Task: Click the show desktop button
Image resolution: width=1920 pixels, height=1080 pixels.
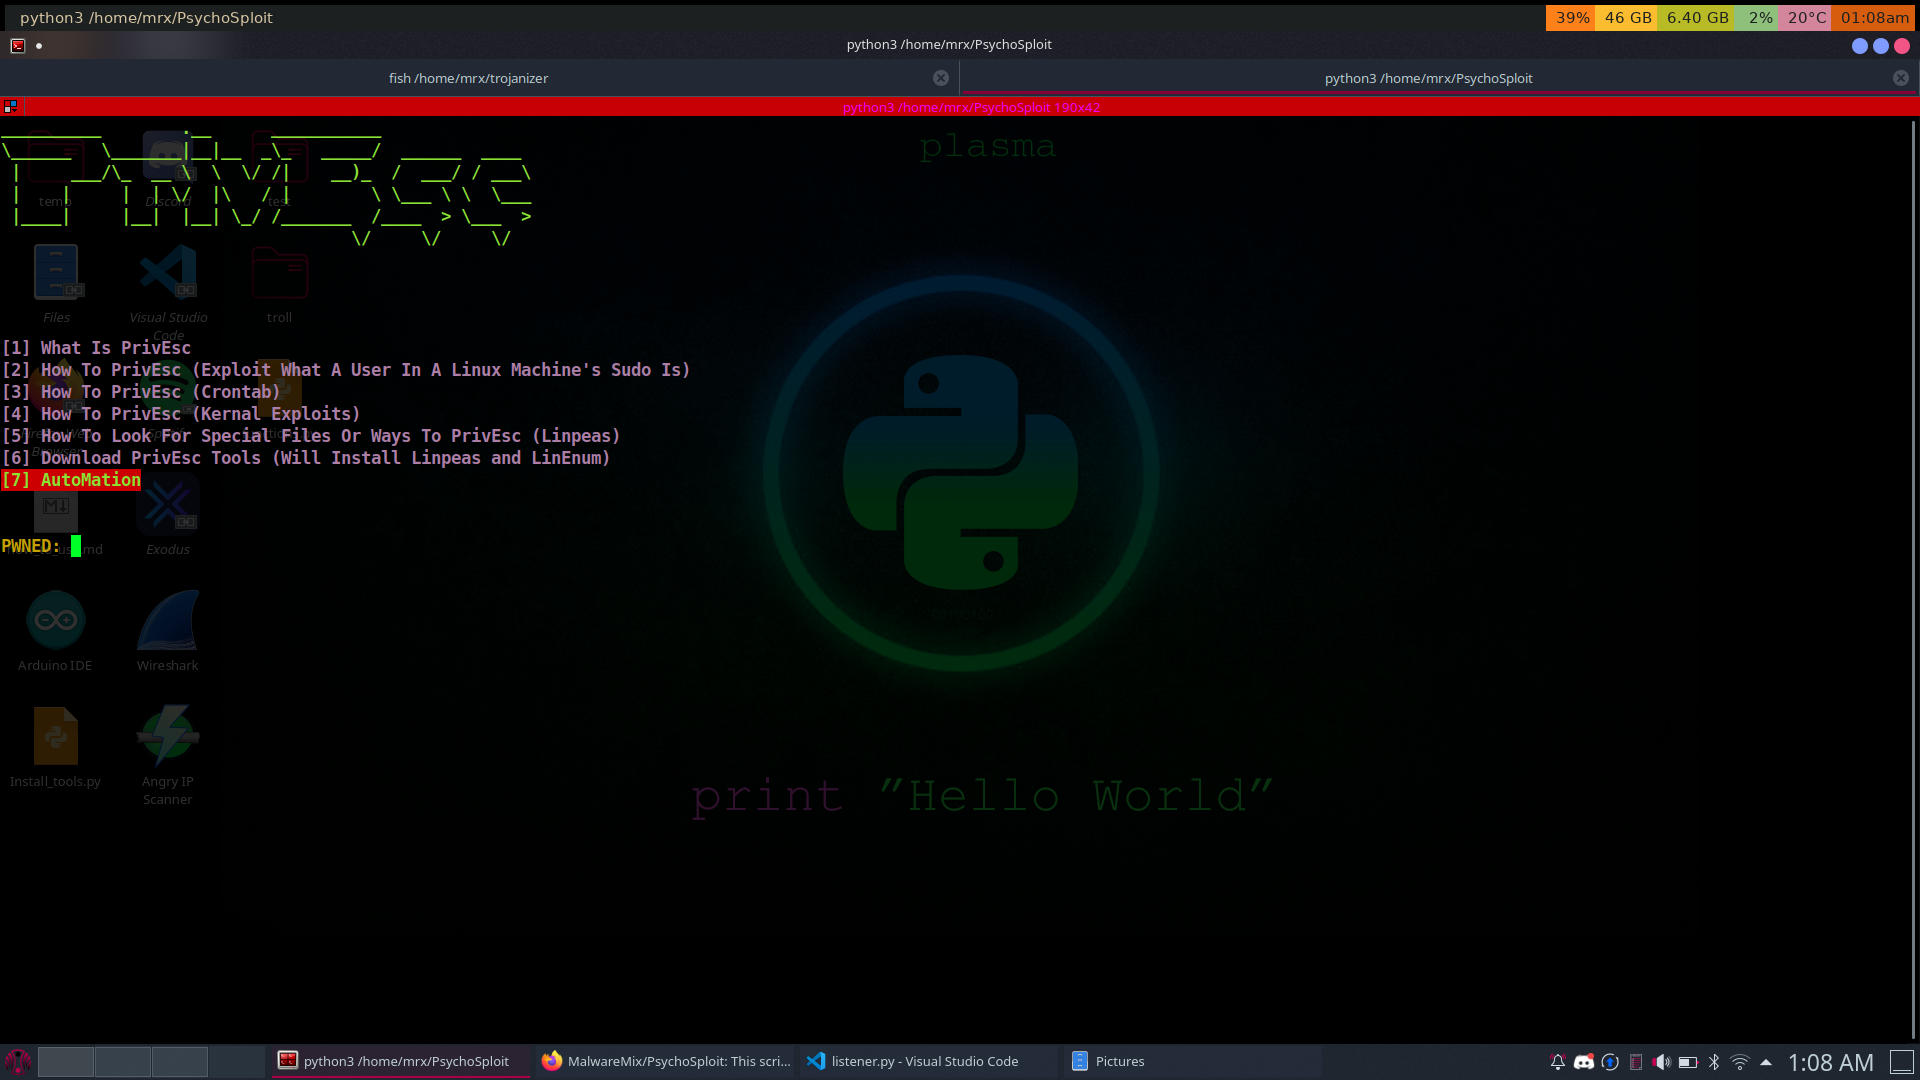Action: [x=1901, y=1062]
